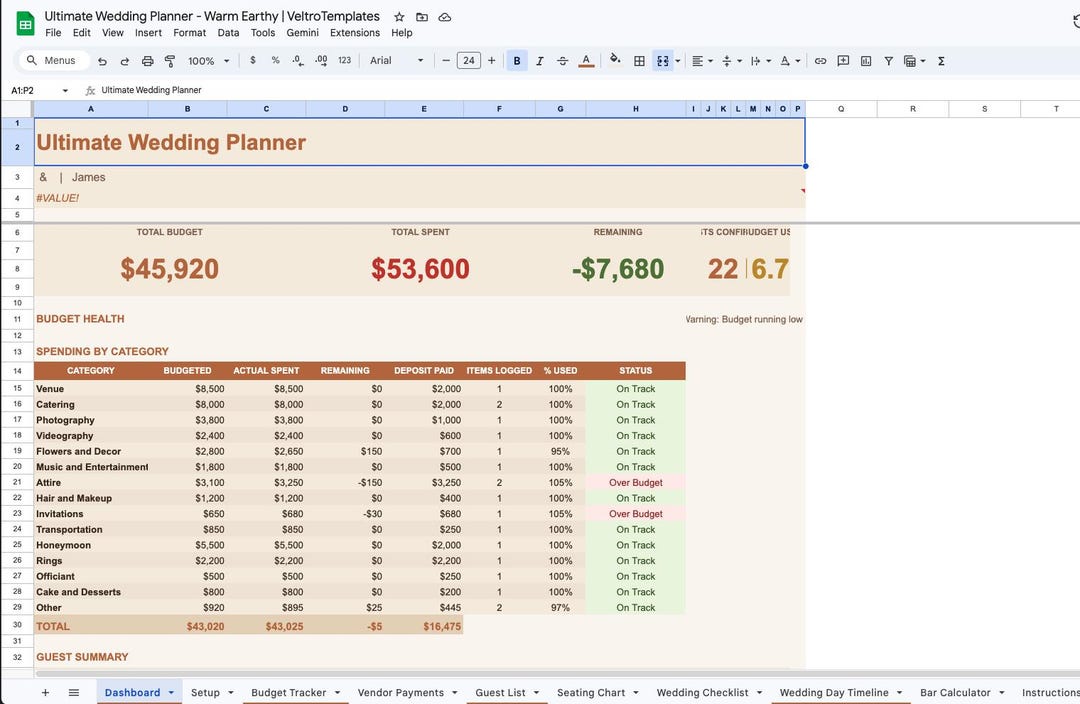
Task: Format as currency with dollar icon
Action: tap(253, 61)
